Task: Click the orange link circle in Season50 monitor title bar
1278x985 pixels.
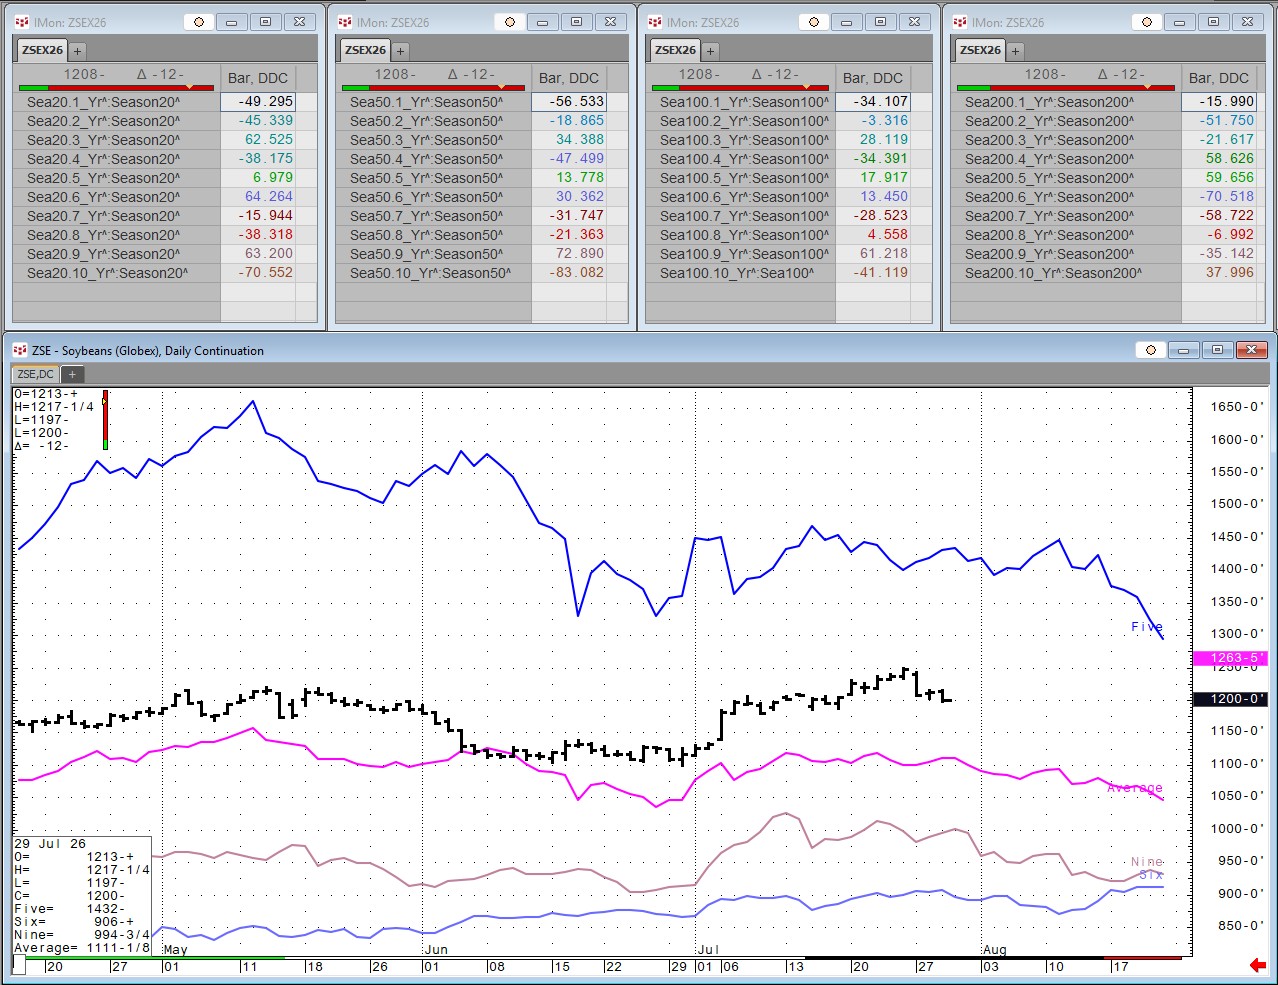Action: [510, 22]
